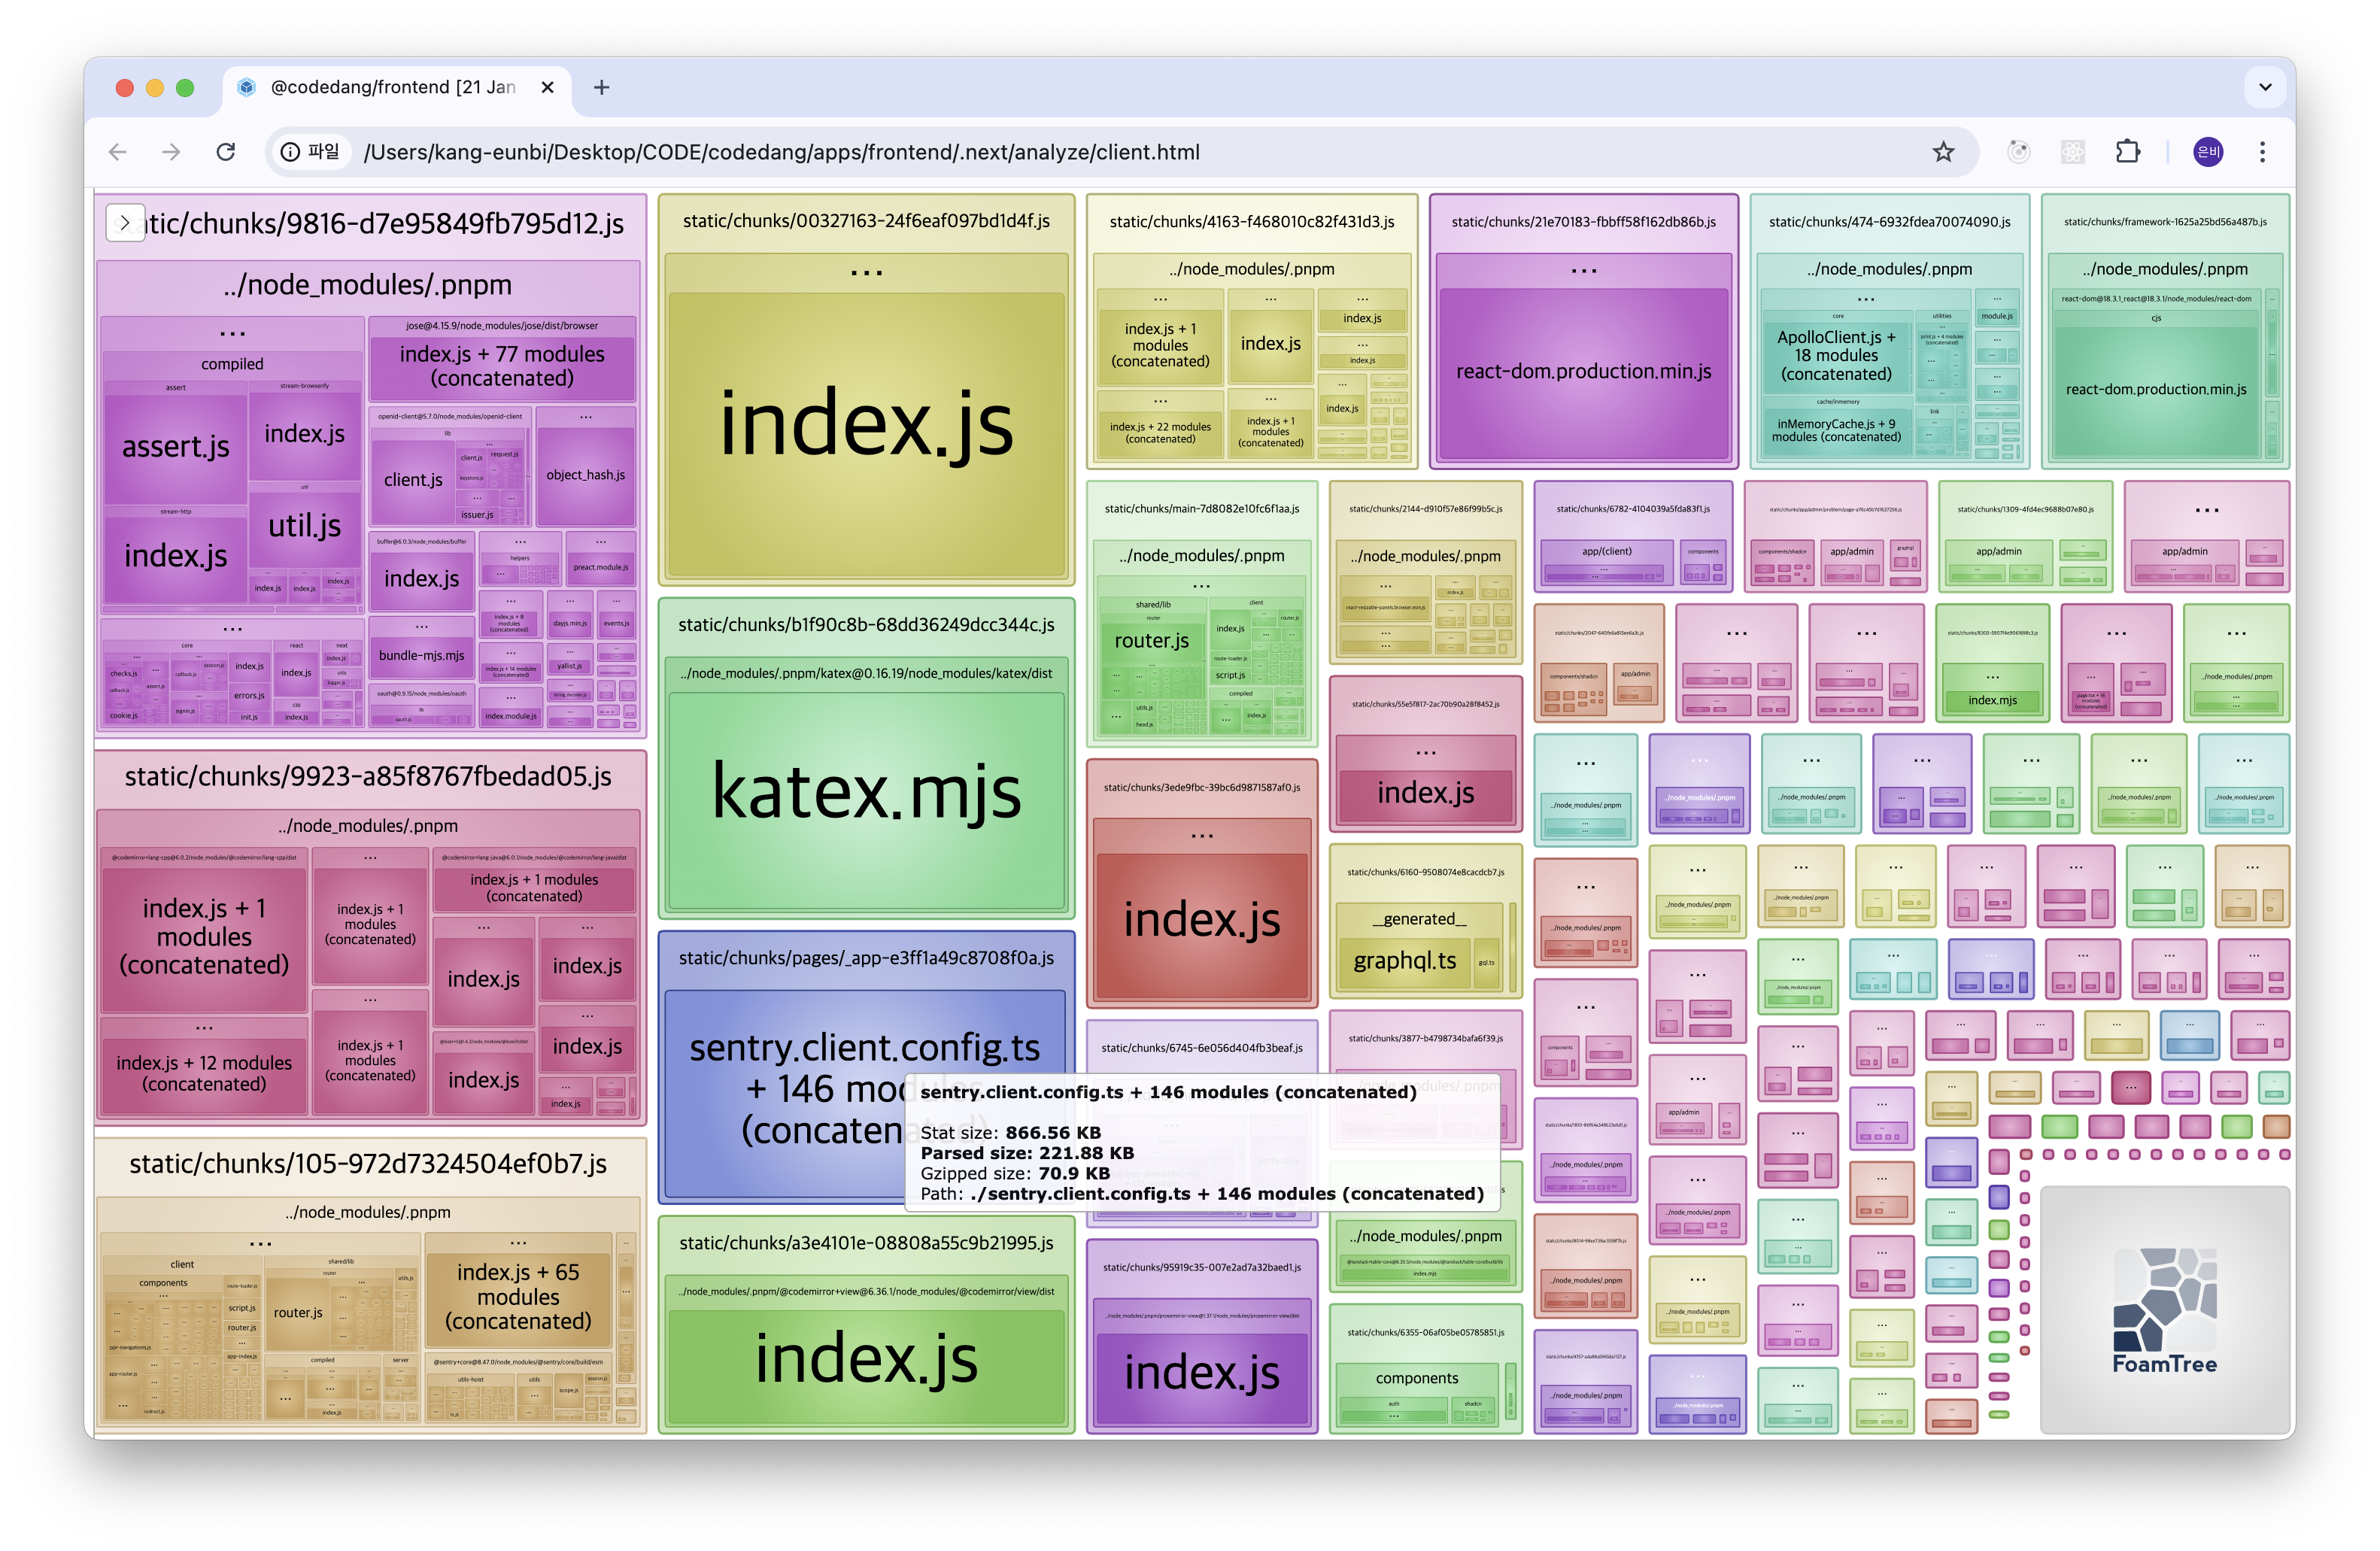This screenshot has height=1551, width=2380.
Task: Click the browser forward arrow
Action: click(x=172, y=152)
